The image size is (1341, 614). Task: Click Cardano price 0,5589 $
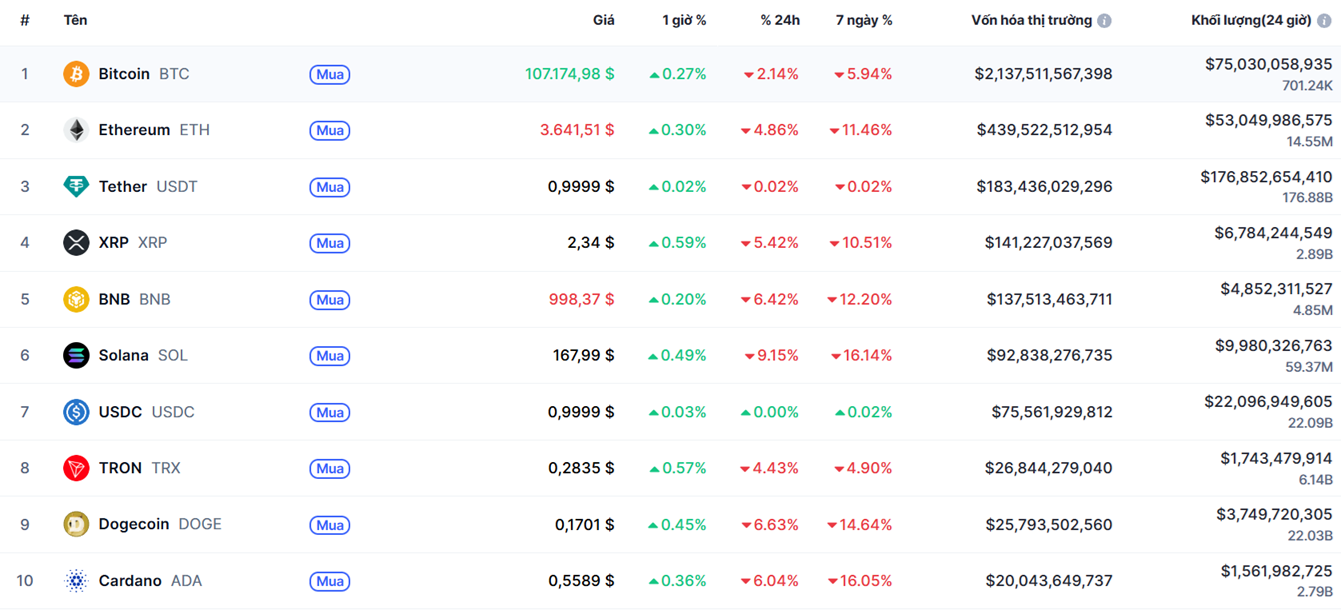581,581
